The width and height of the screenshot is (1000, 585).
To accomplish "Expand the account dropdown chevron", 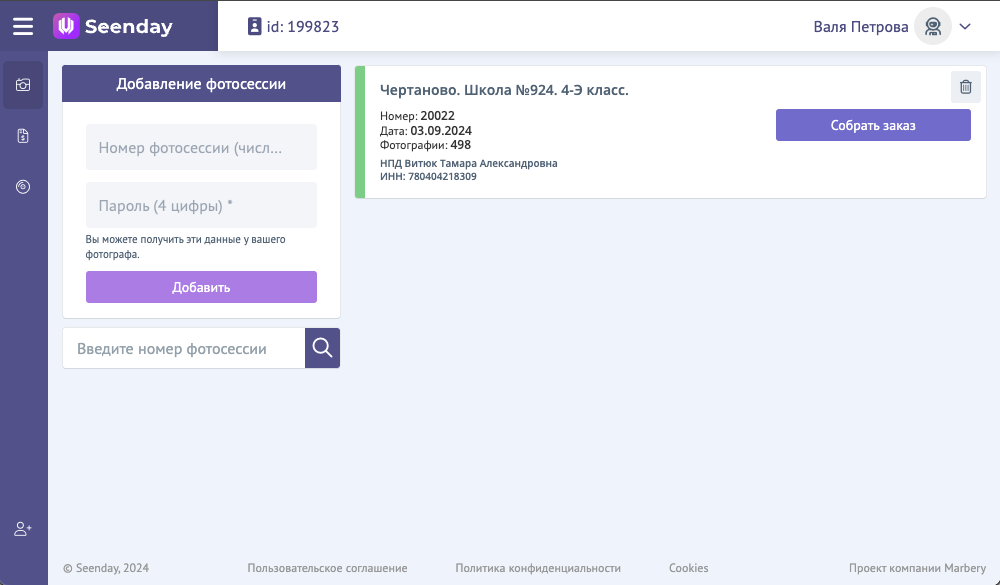I will click(x=963, y=26).
